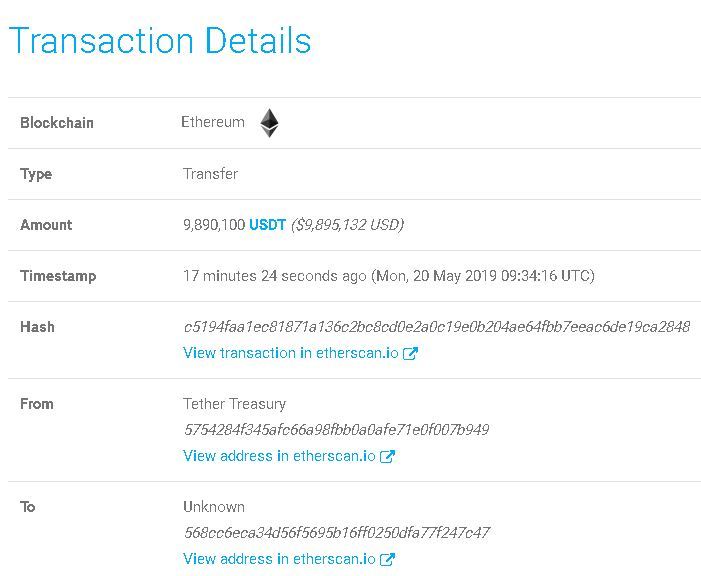This screenshot has height=576, width=701.
Task: Click external-link icon beside View transaction
Action: (410, 353)
